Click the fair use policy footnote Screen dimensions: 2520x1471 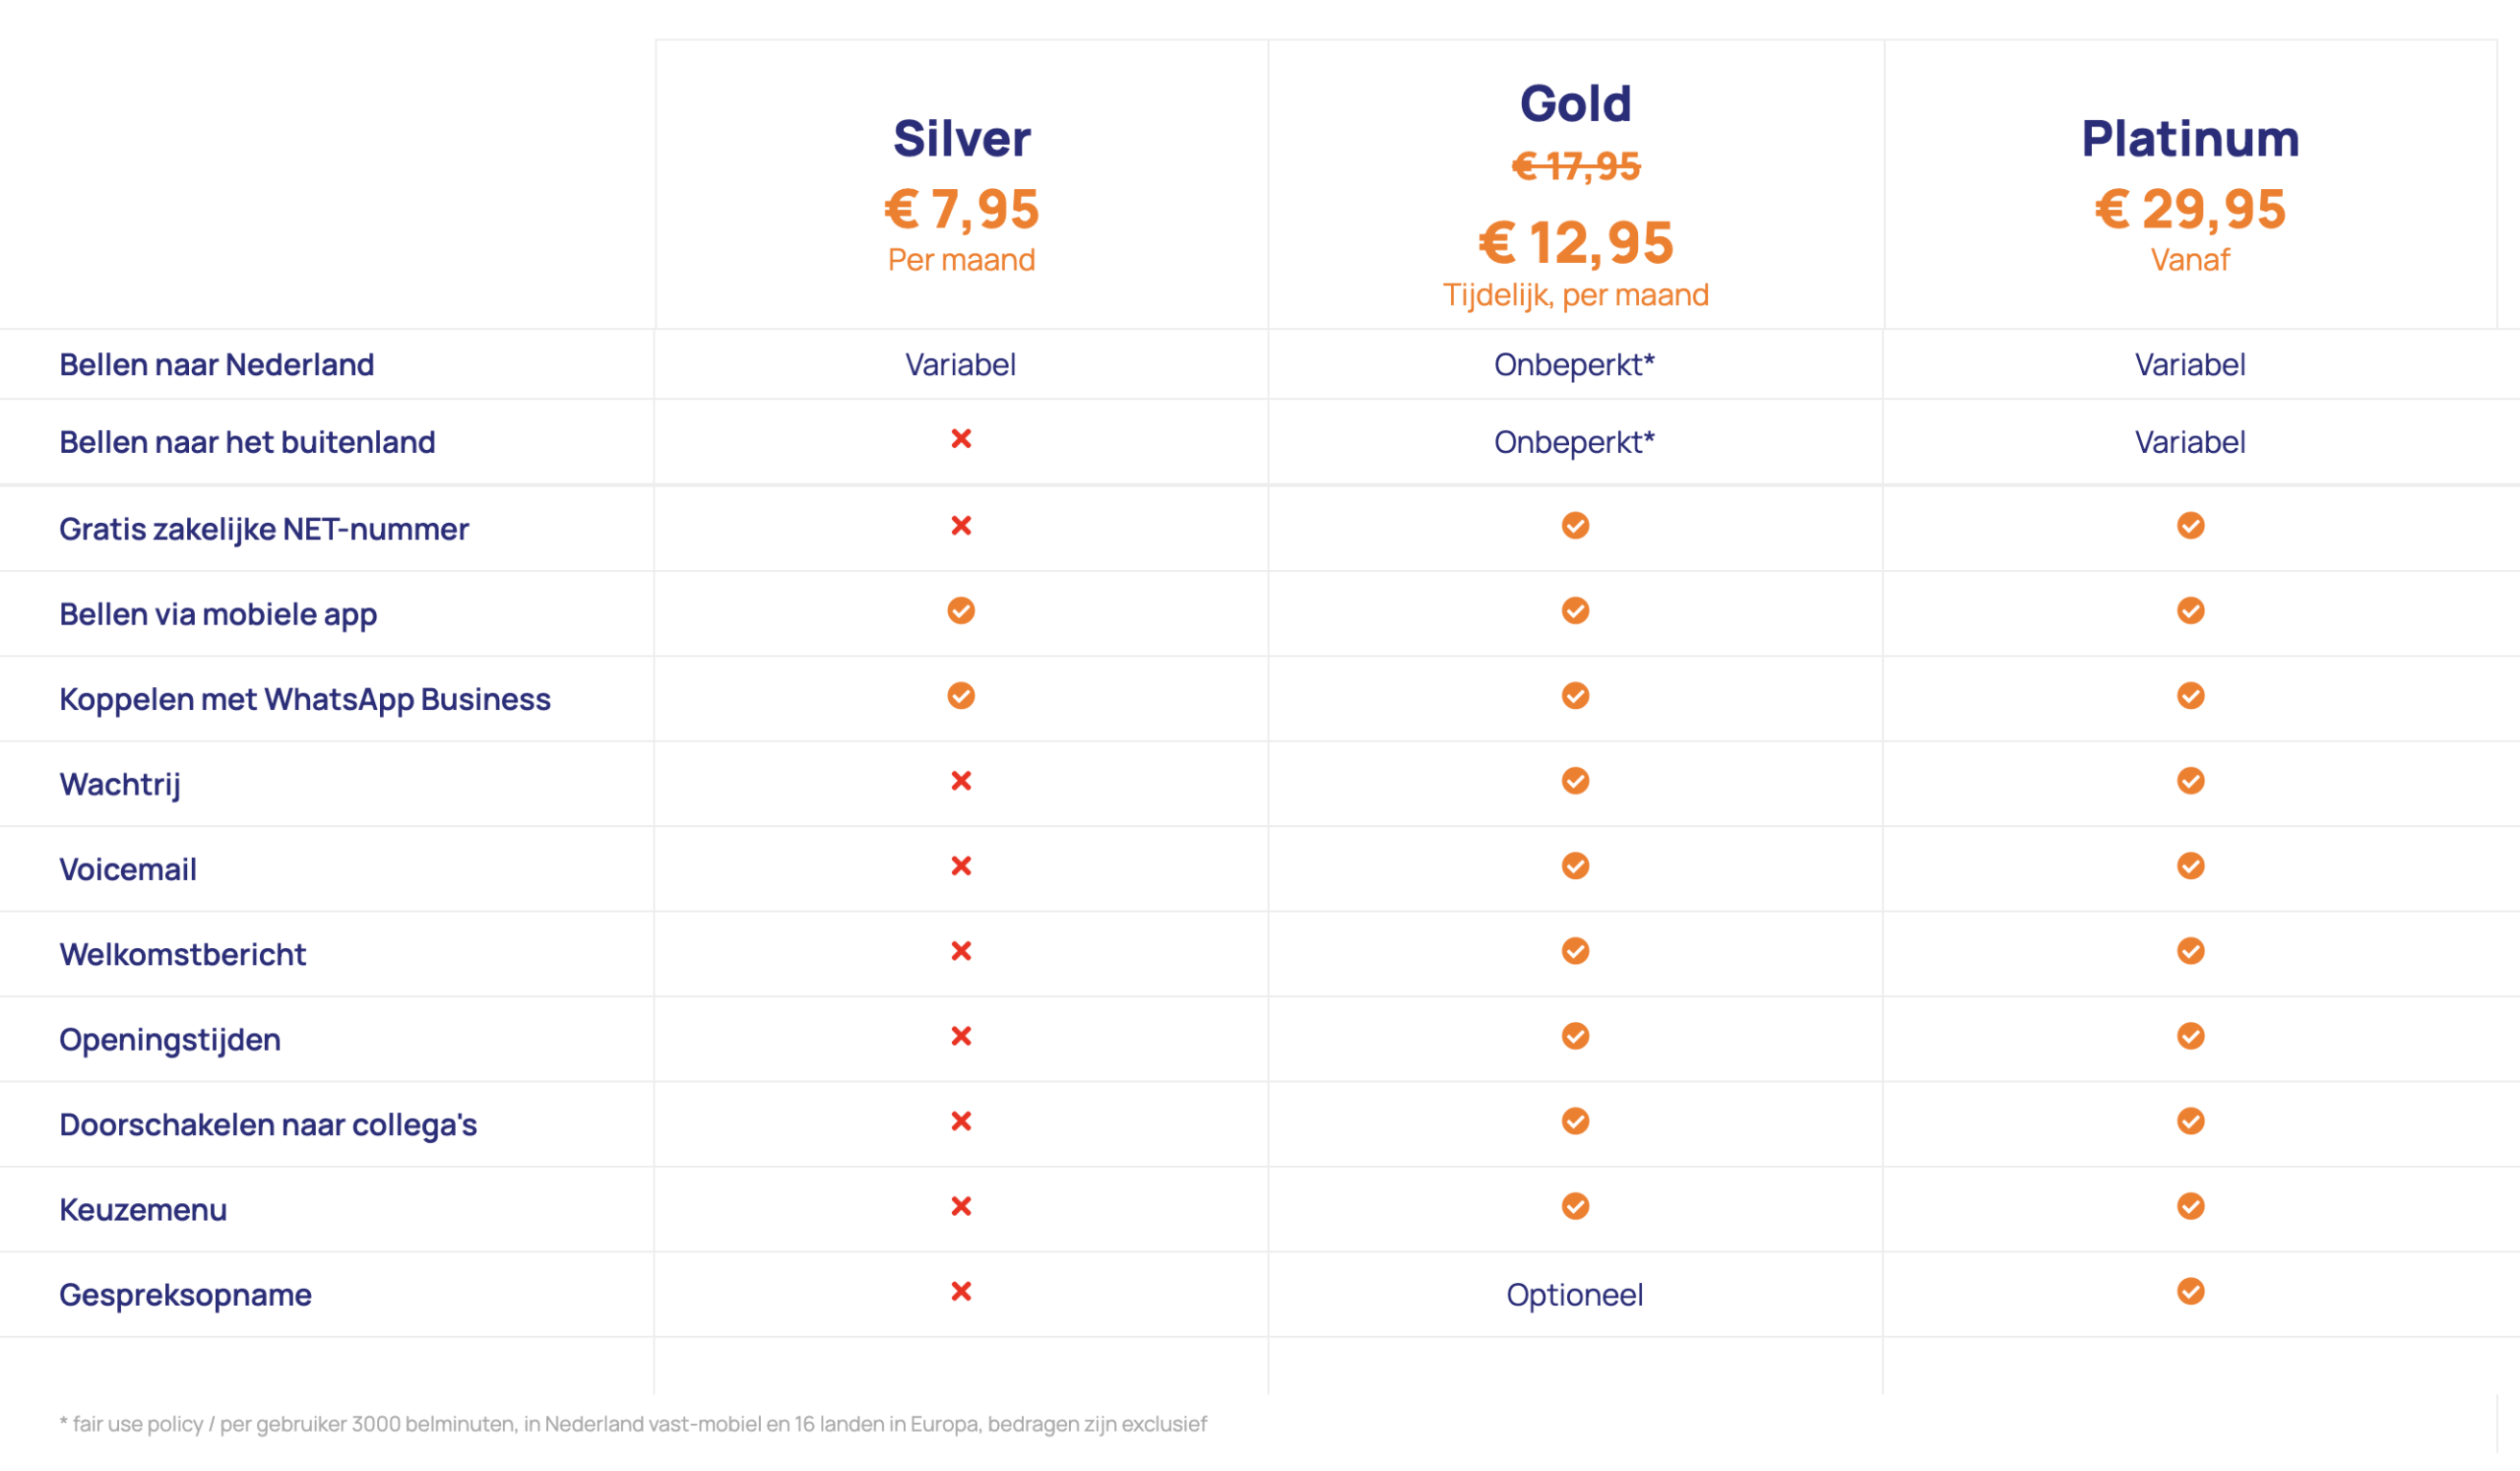pyautogui.click(x=632, y=1424)
